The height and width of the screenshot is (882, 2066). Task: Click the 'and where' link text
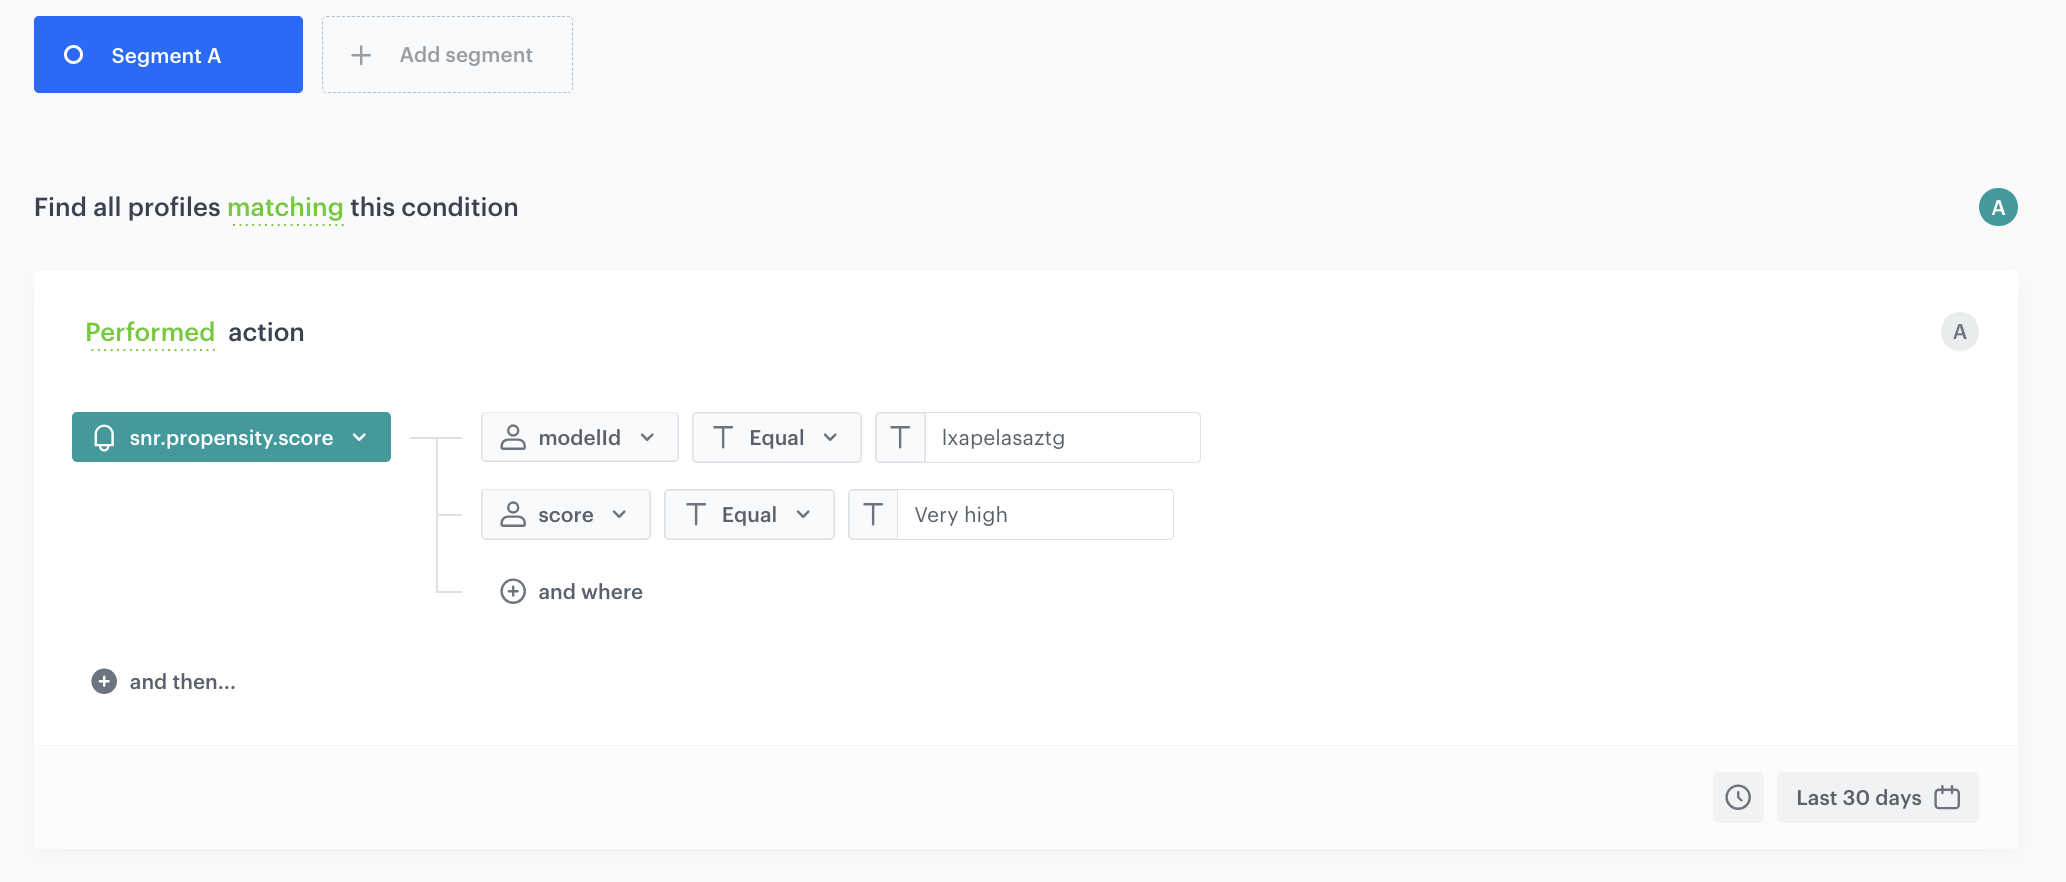tap(590, 591)
